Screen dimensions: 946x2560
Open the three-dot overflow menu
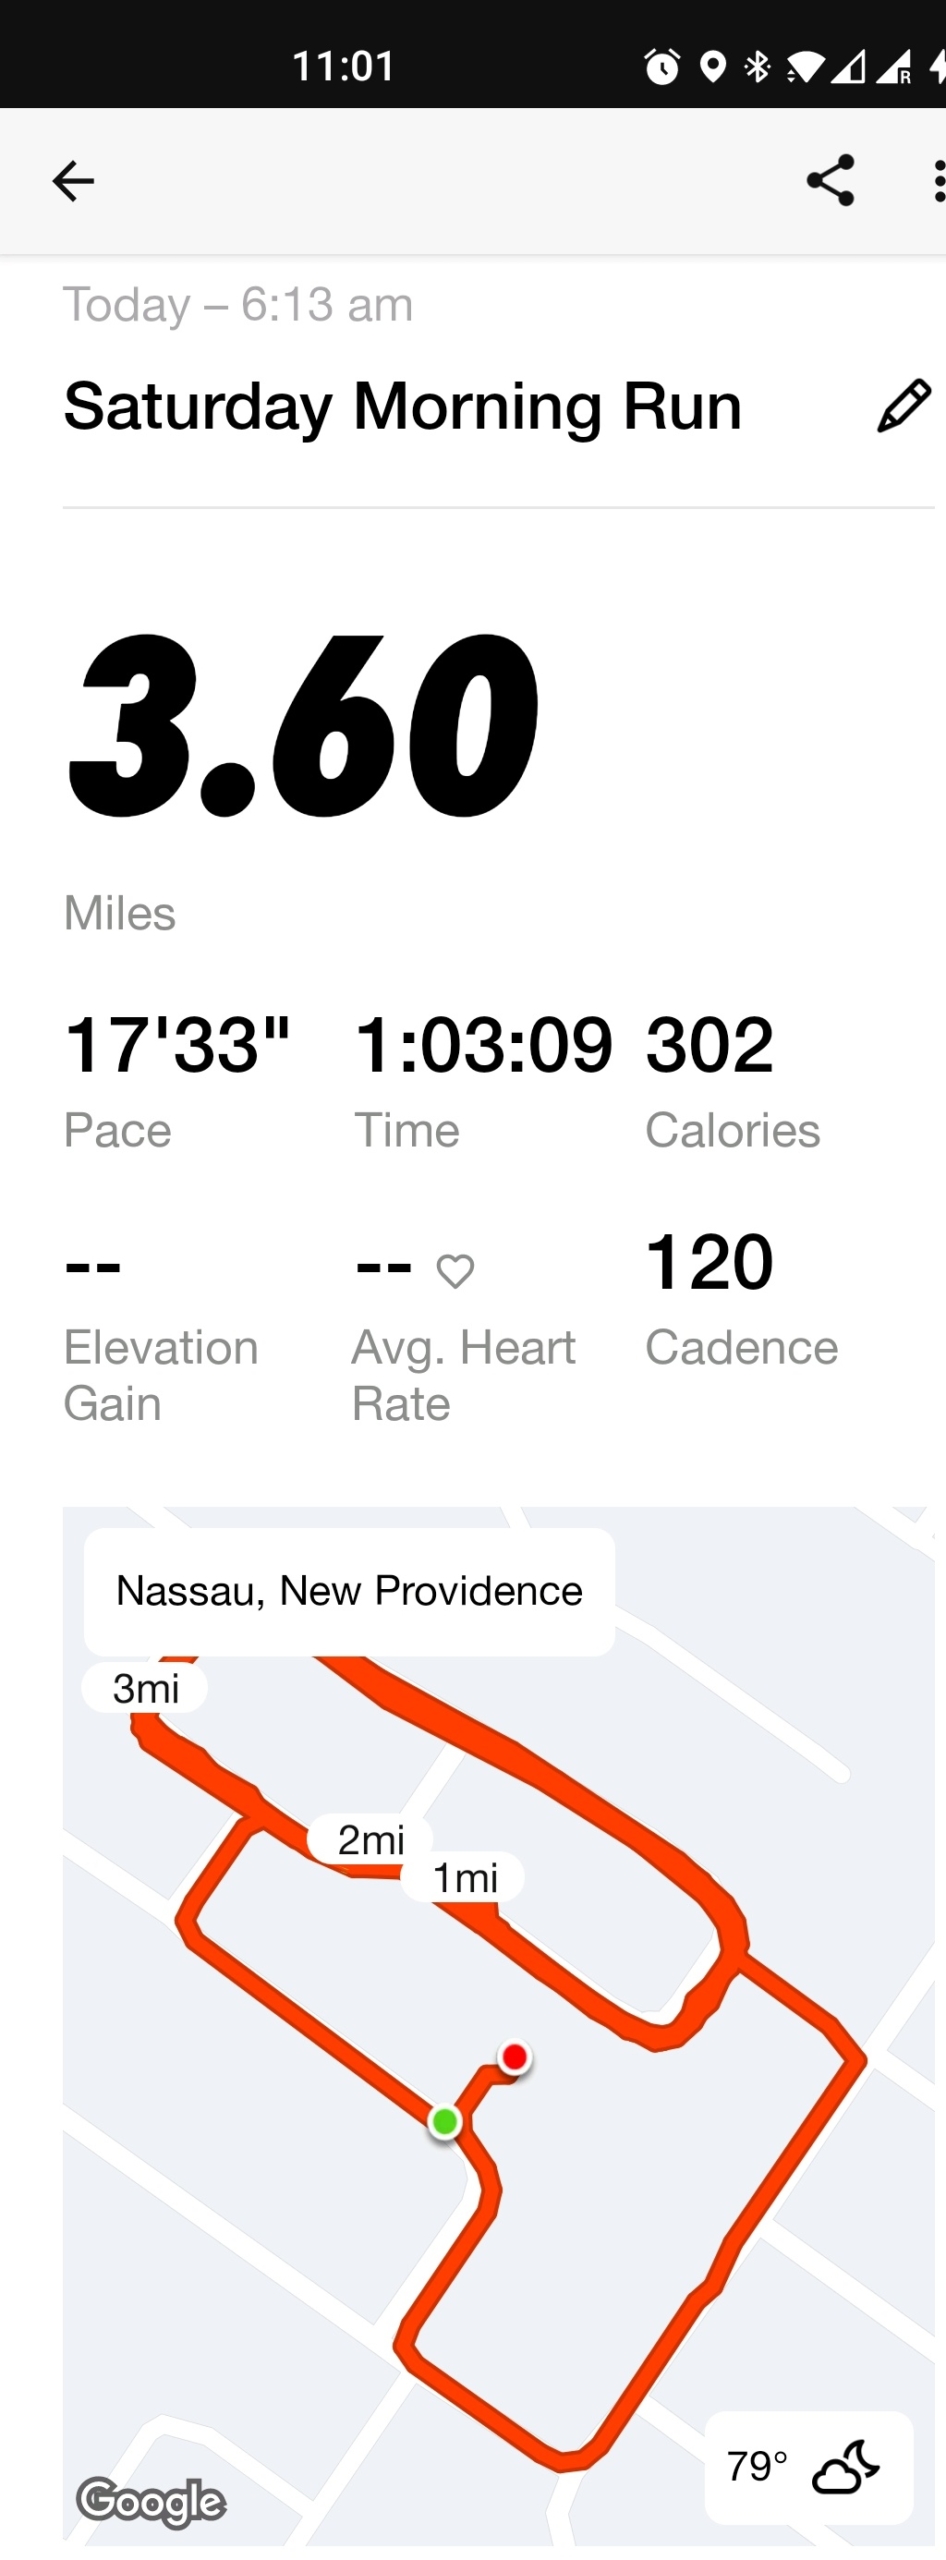pos(937,181)
